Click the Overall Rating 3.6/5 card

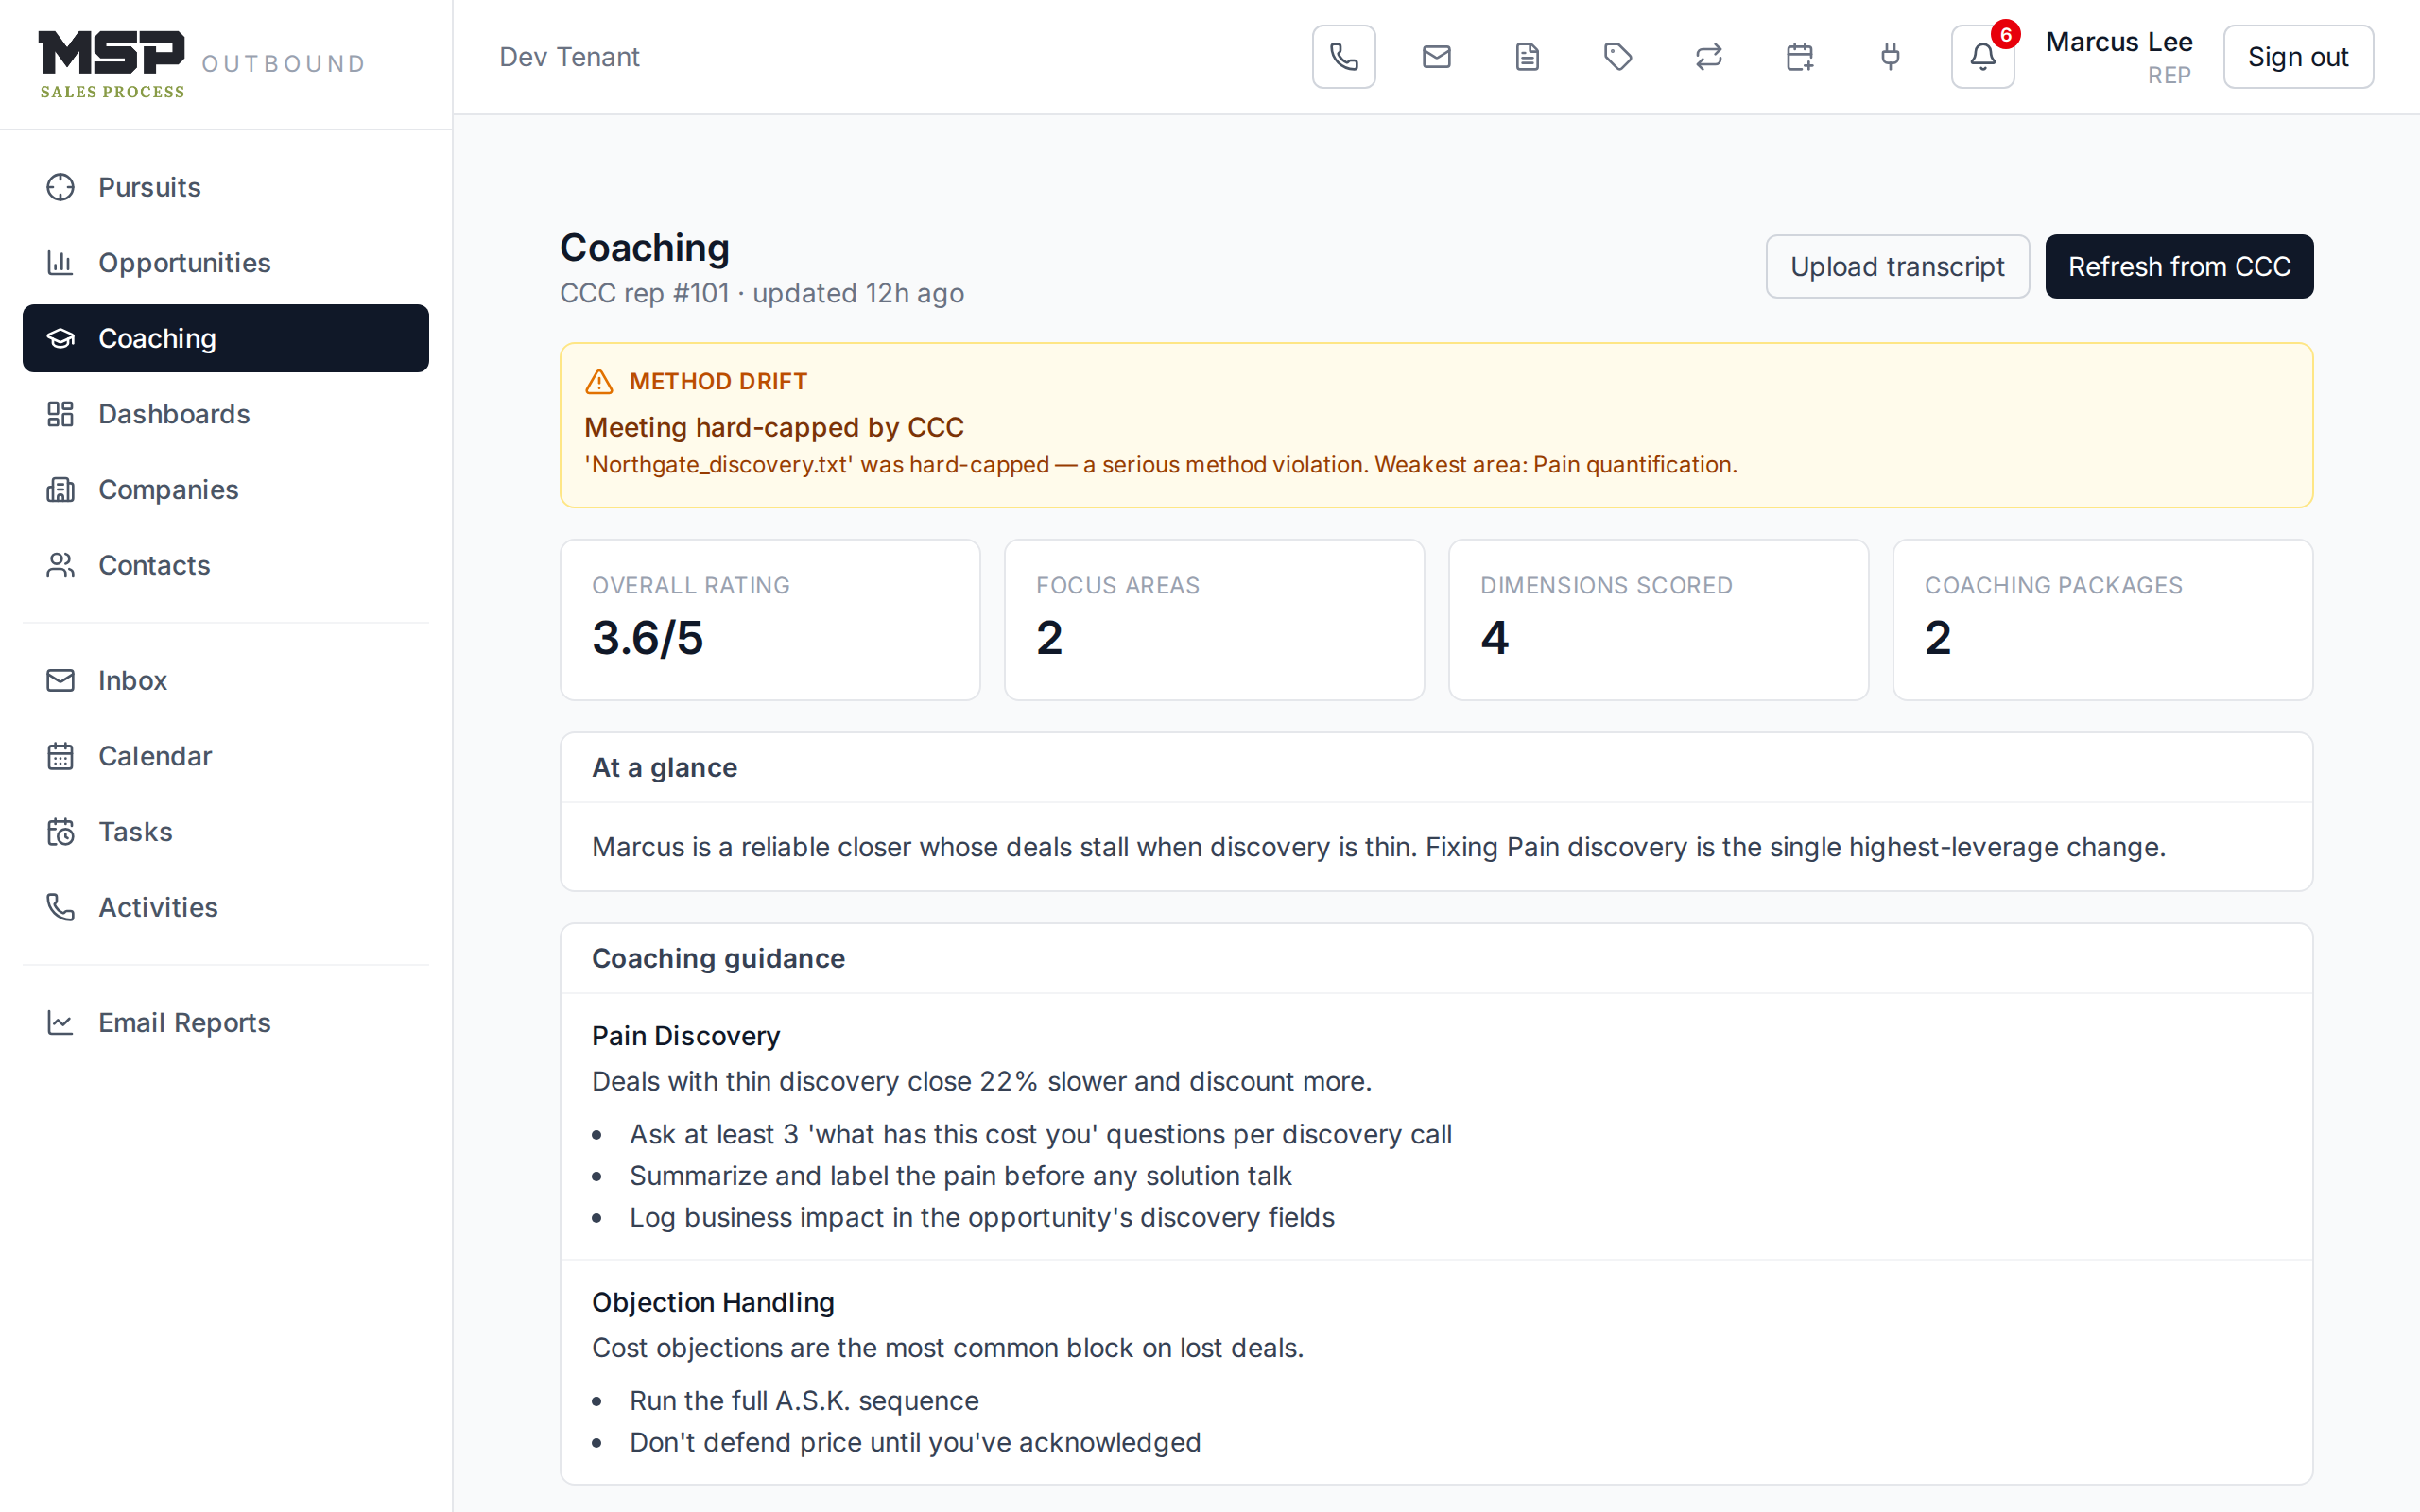(x=770, y=620)
